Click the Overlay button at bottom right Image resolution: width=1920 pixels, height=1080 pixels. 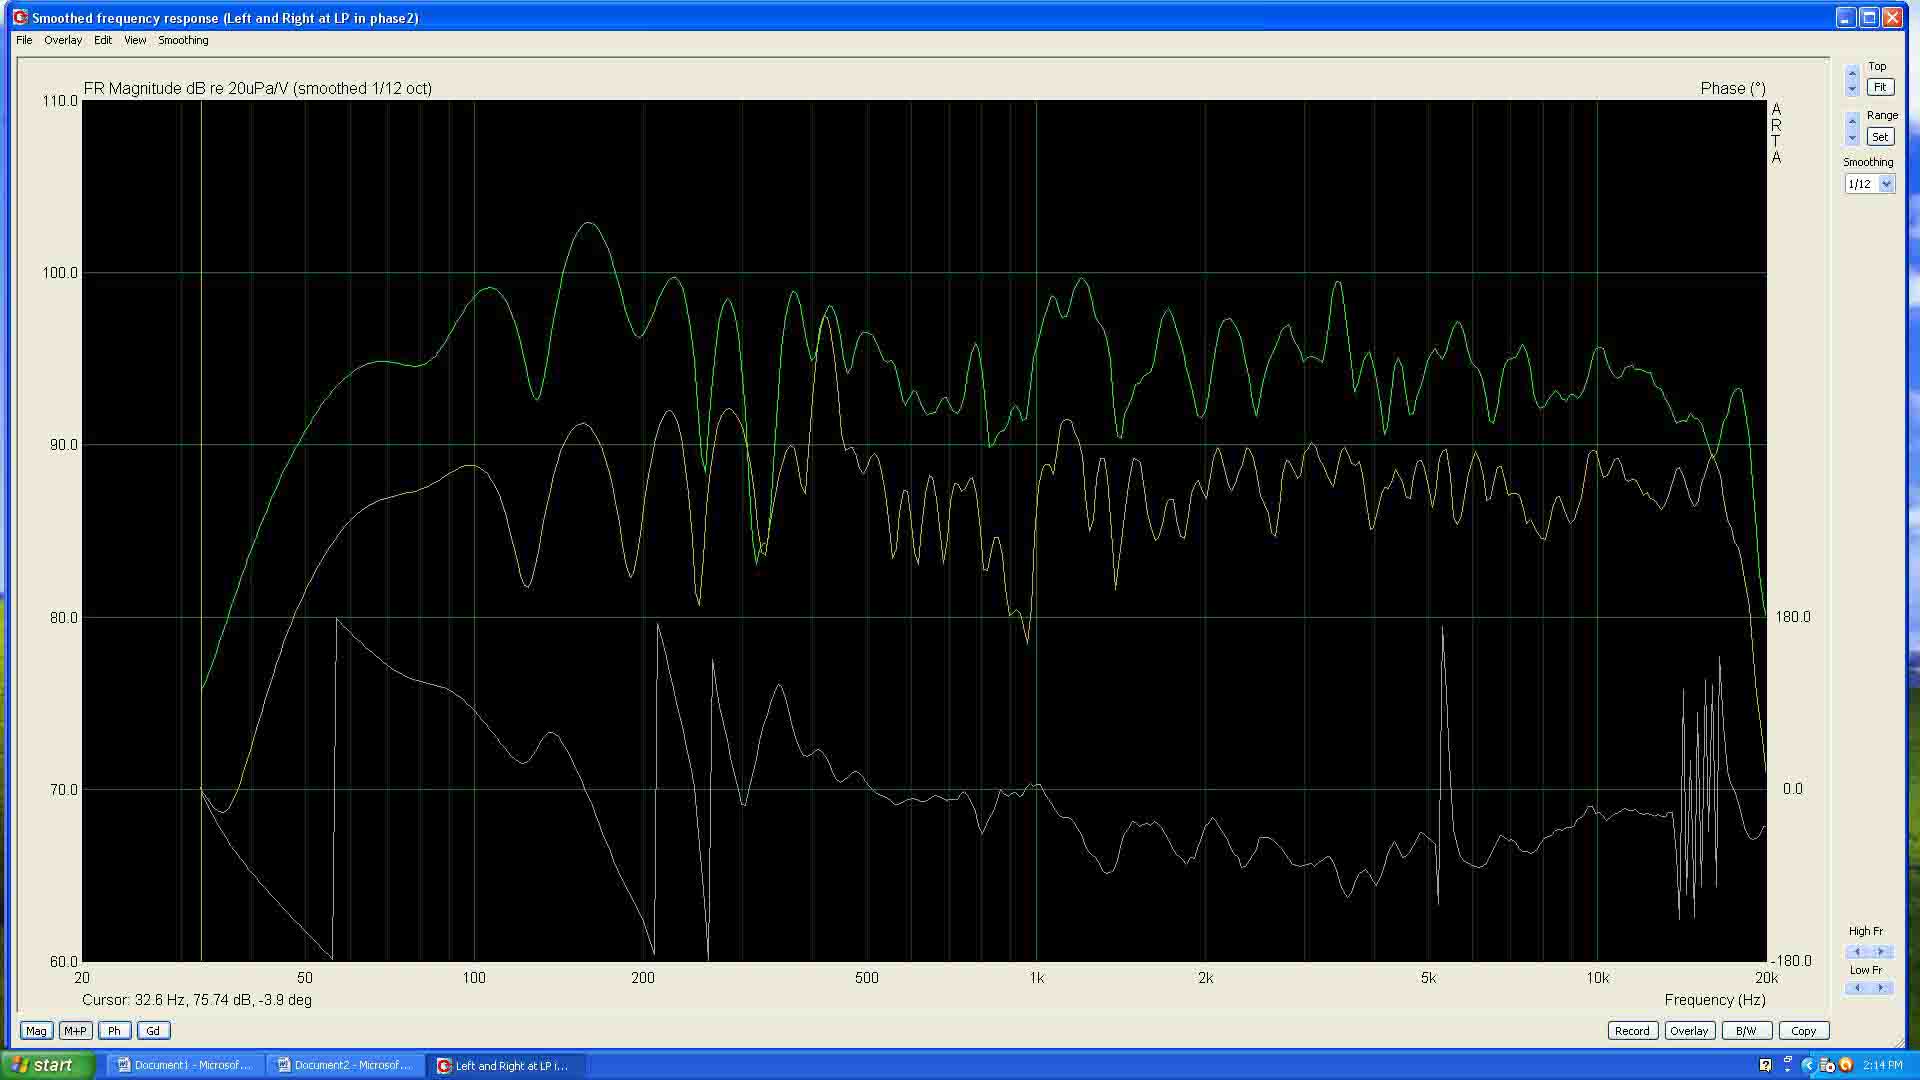tap(1689, 1031)
